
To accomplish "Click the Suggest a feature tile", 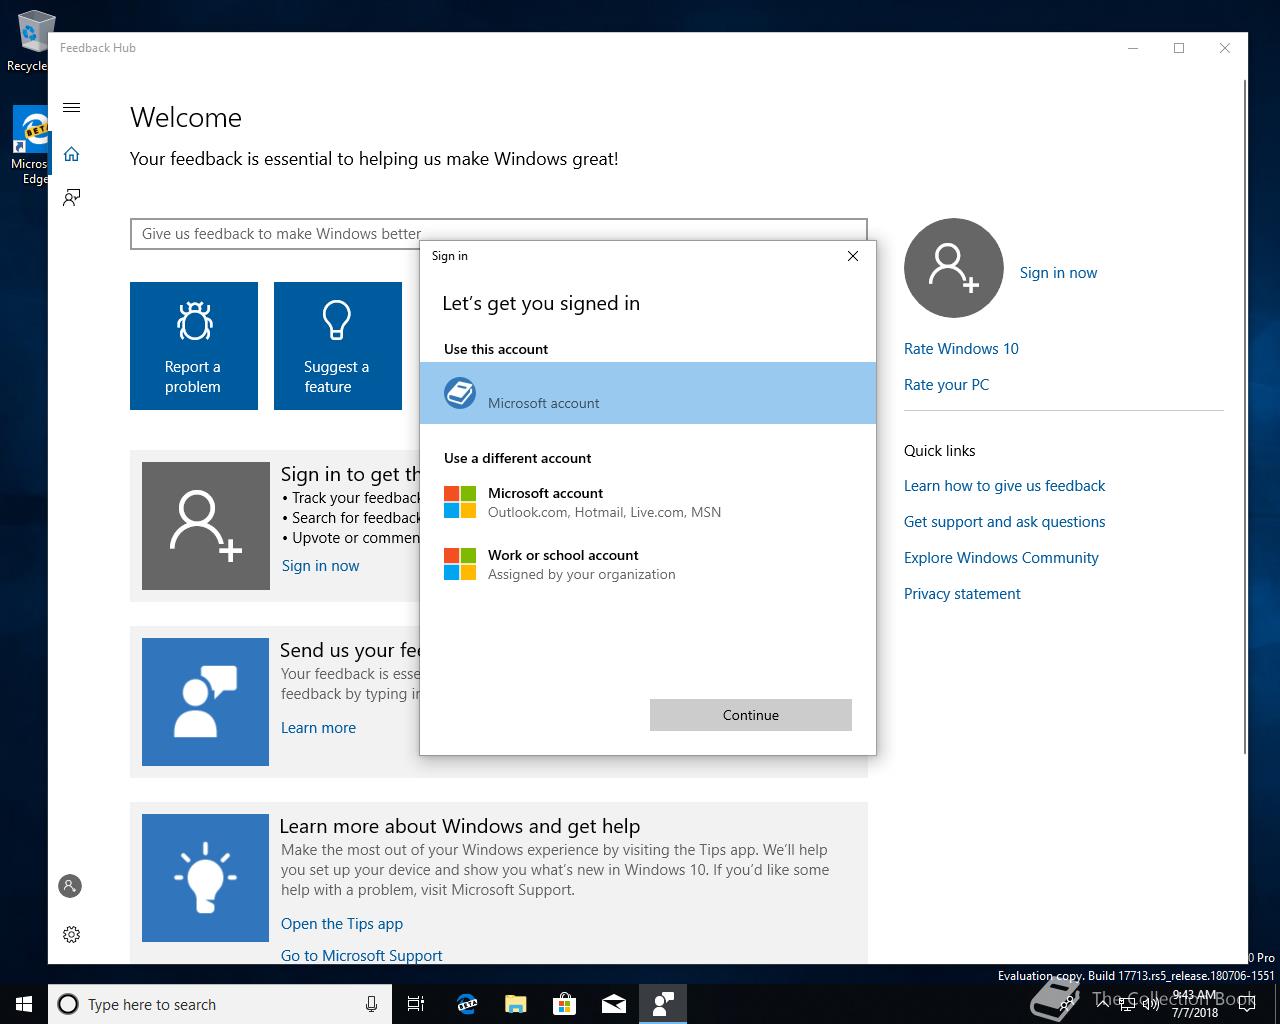I will 338,346.
